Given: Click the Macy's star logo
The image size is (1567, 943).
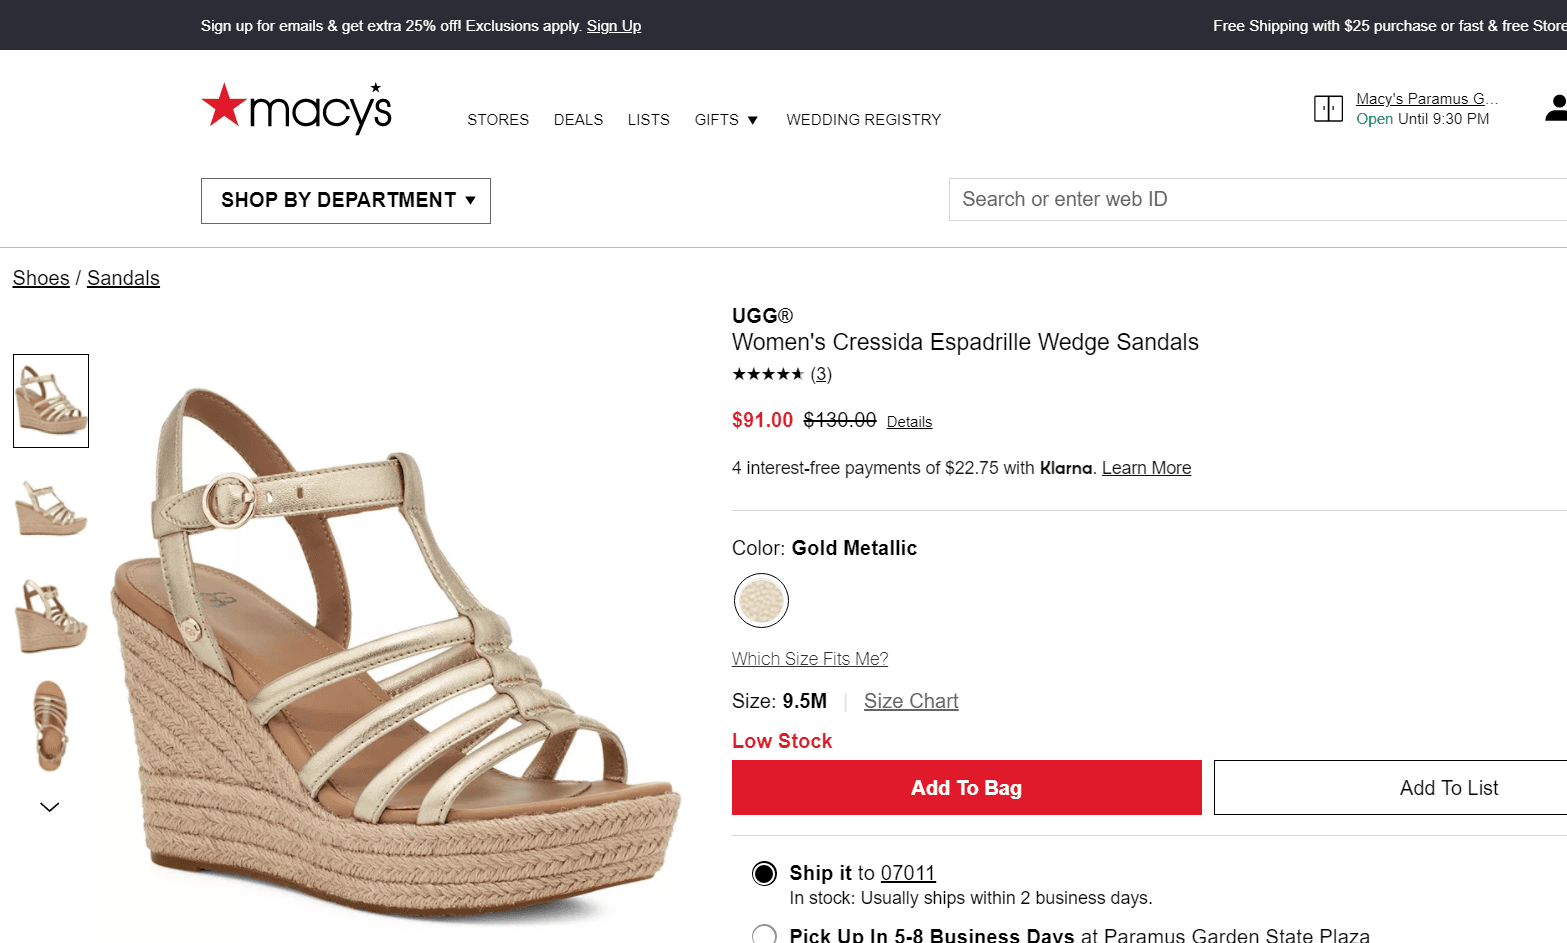Looking at the screenshot, I should (x=296, y=108).
